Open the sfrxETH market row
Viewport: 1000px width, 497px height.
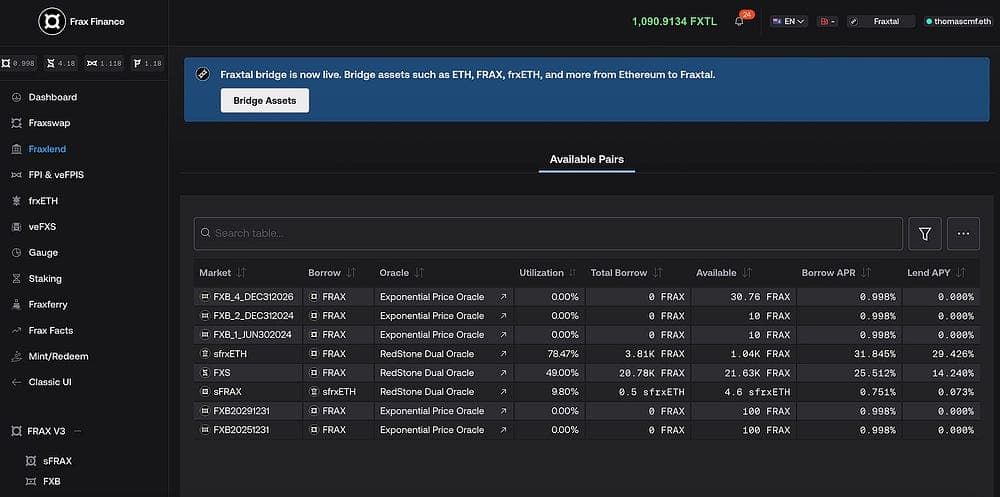click(x=587, y=354)
